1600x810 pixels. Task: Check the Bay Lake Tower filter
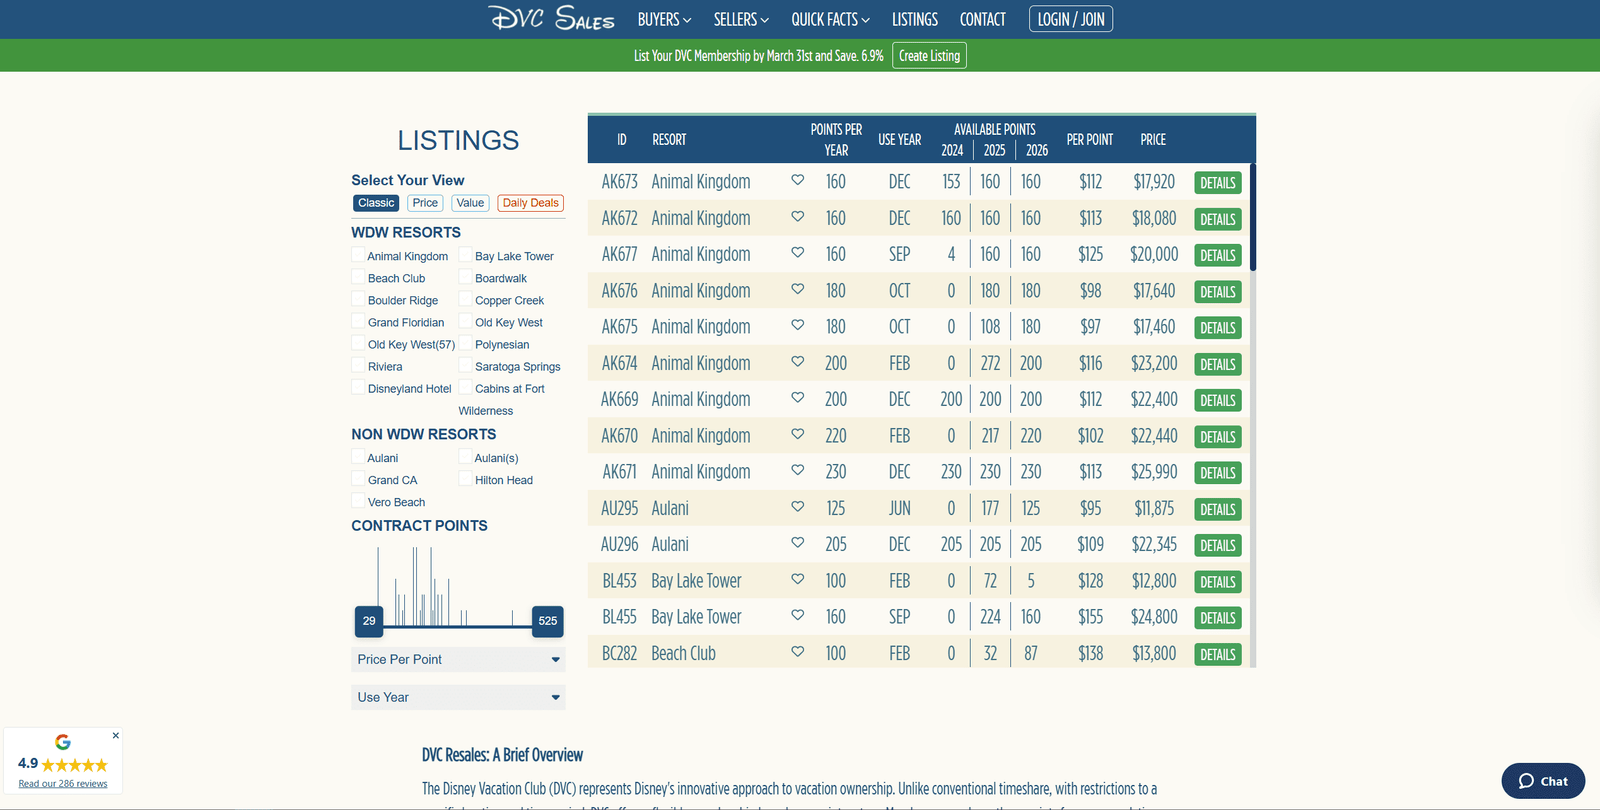465,255
